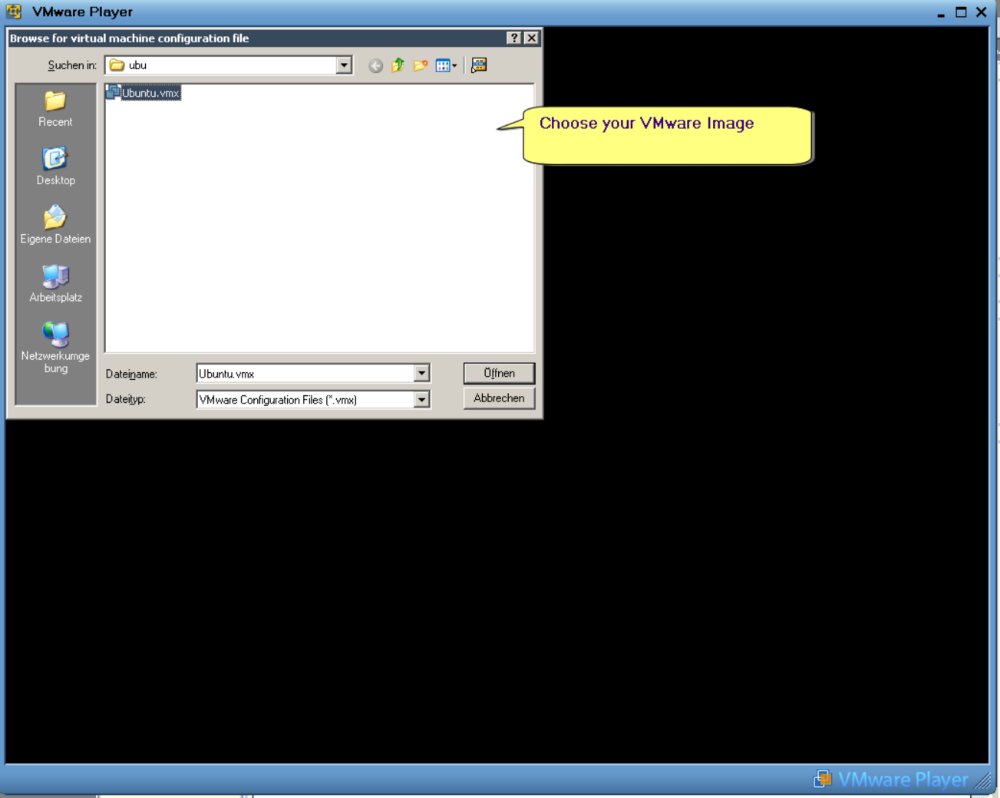Screen dimensions: 1000x798
Task: Click the dialog help question mark button
Action: click(514, 38)
